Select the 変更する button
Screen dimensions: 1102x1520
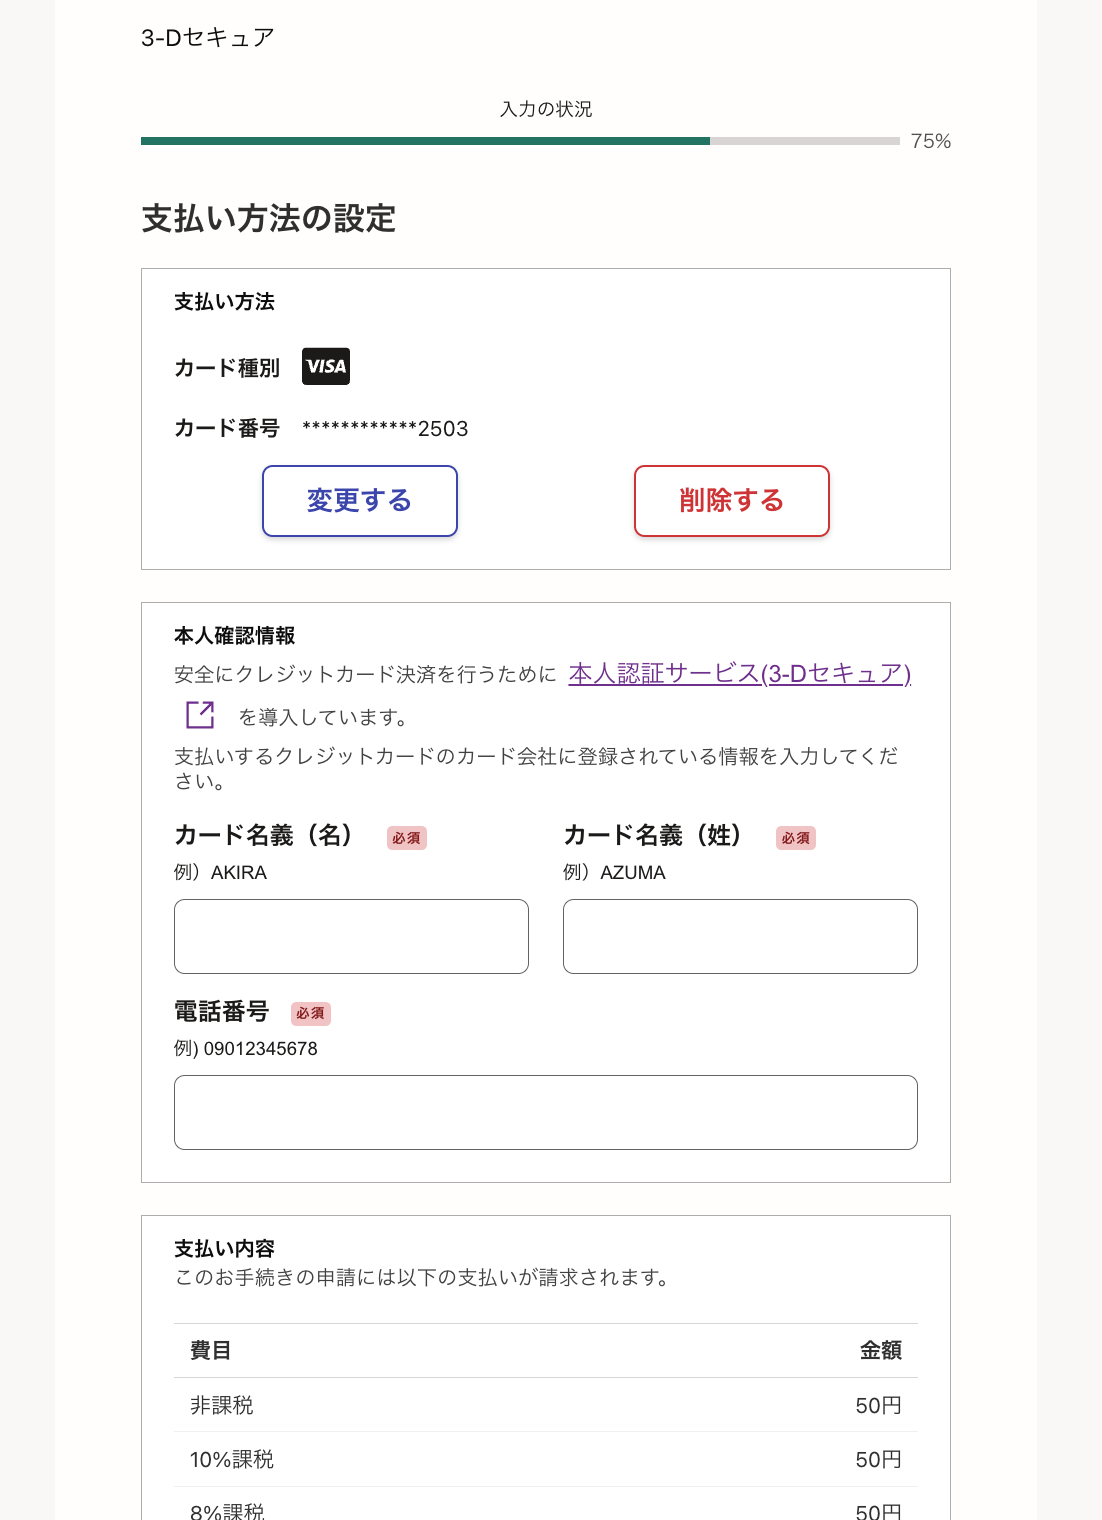[x=359, y=501]
